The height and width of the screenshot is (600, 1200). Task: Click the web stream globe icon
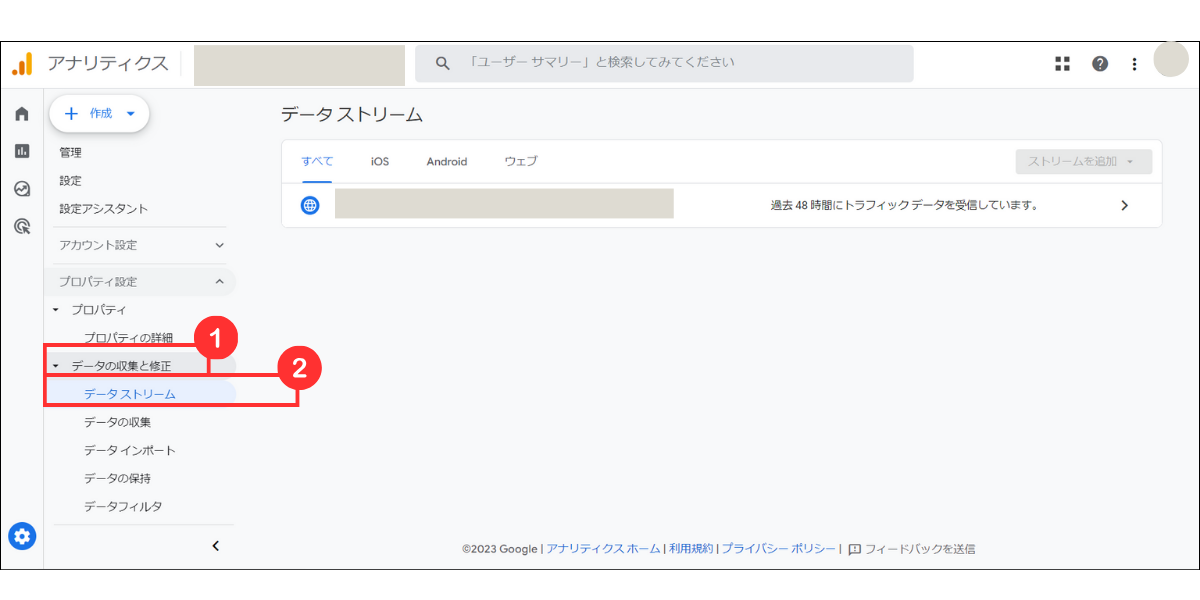click(311, 205)
